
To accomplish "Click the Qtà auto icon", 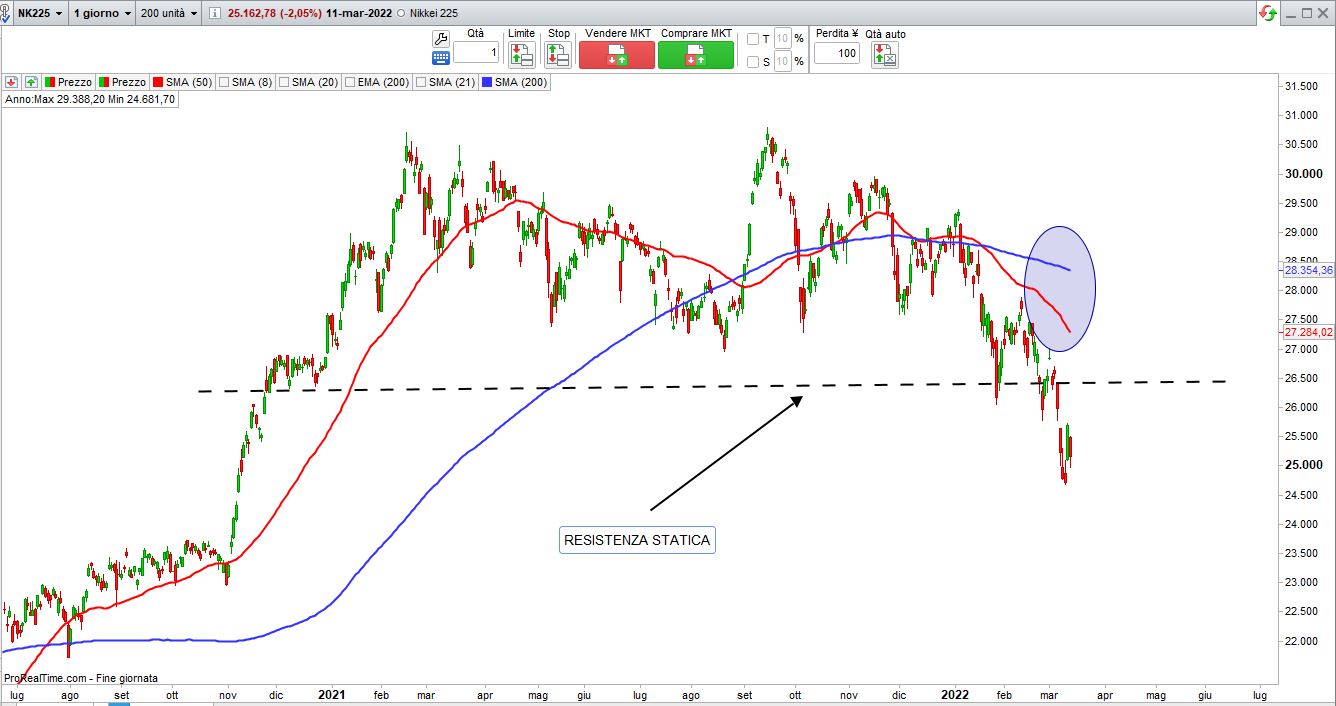I will [x=885, y=54].
